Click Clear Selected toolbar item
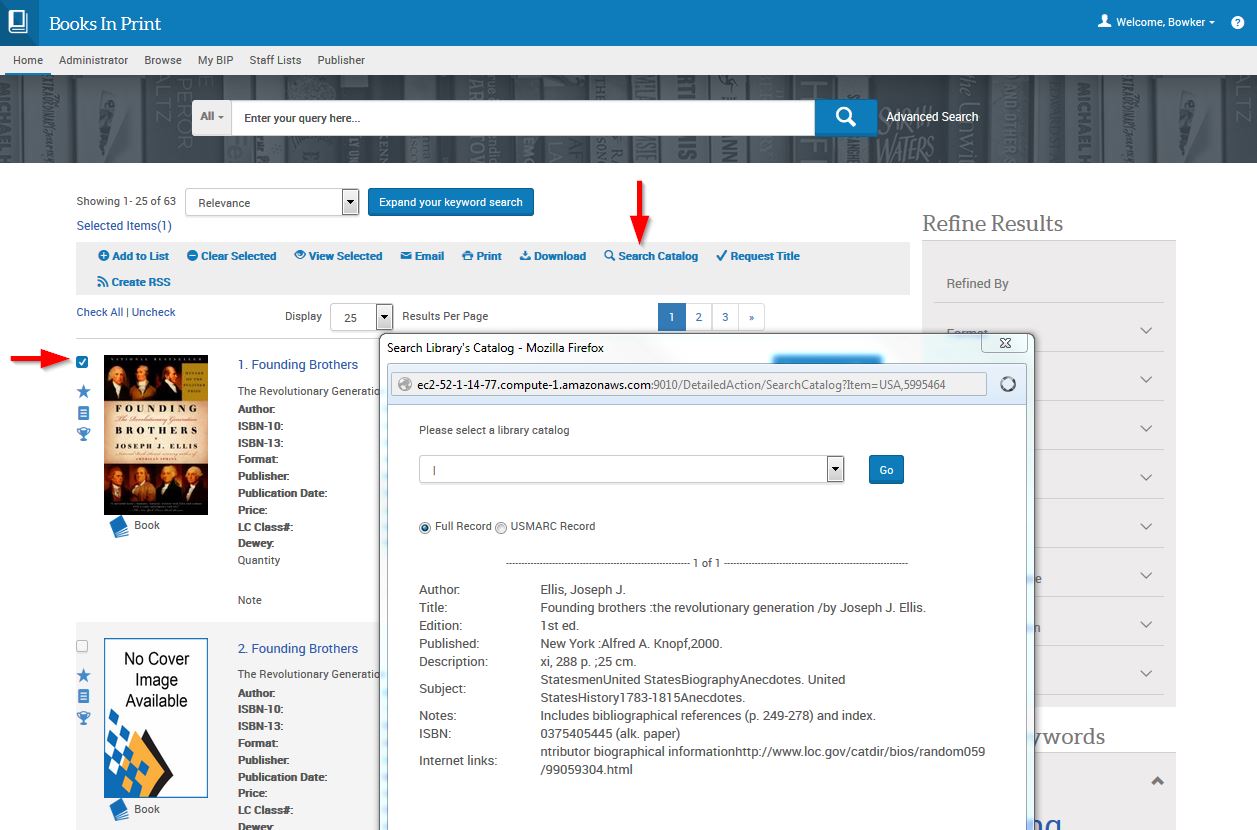The width and height of the screenshot is (1257, 830). [x=231, y=256]
